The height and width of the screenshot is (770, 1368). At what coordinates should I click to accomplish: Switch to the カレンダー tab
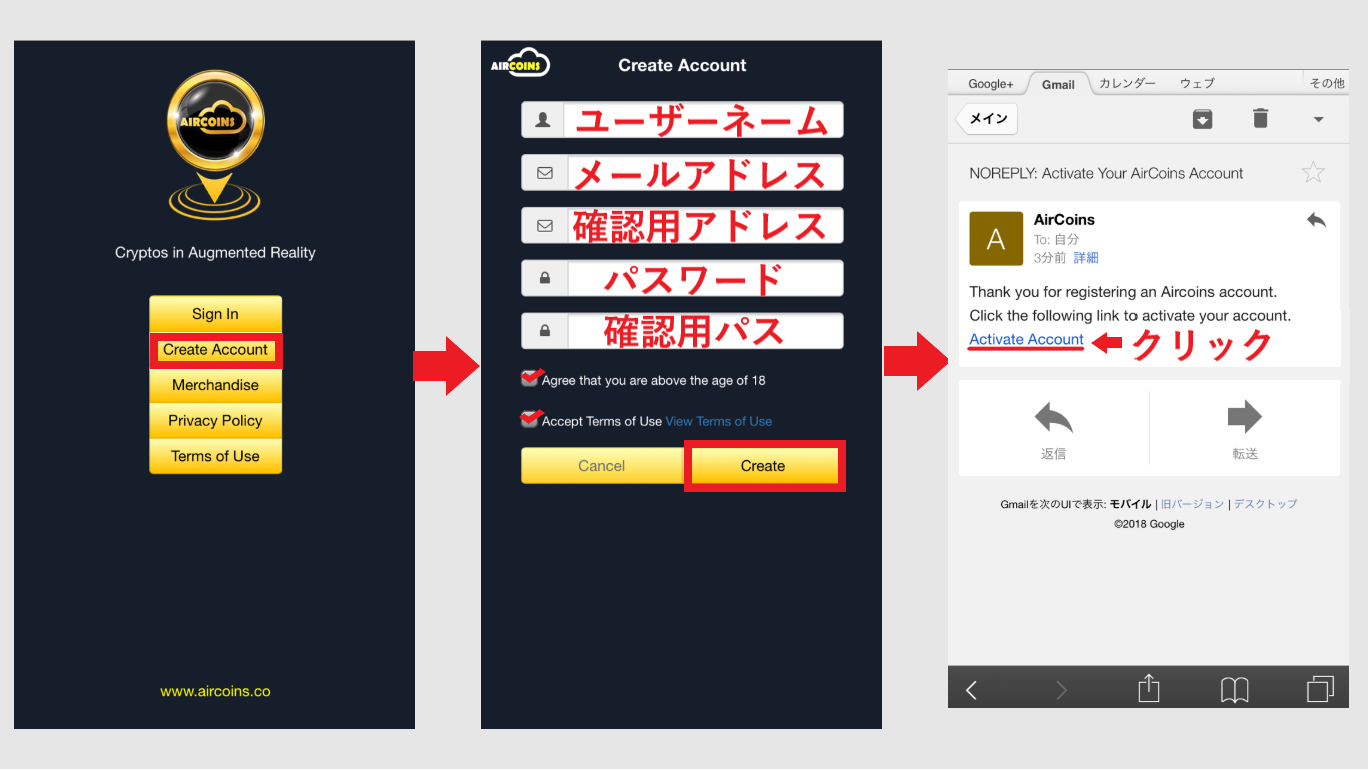pyautogui.click(x=1127, y=84)
